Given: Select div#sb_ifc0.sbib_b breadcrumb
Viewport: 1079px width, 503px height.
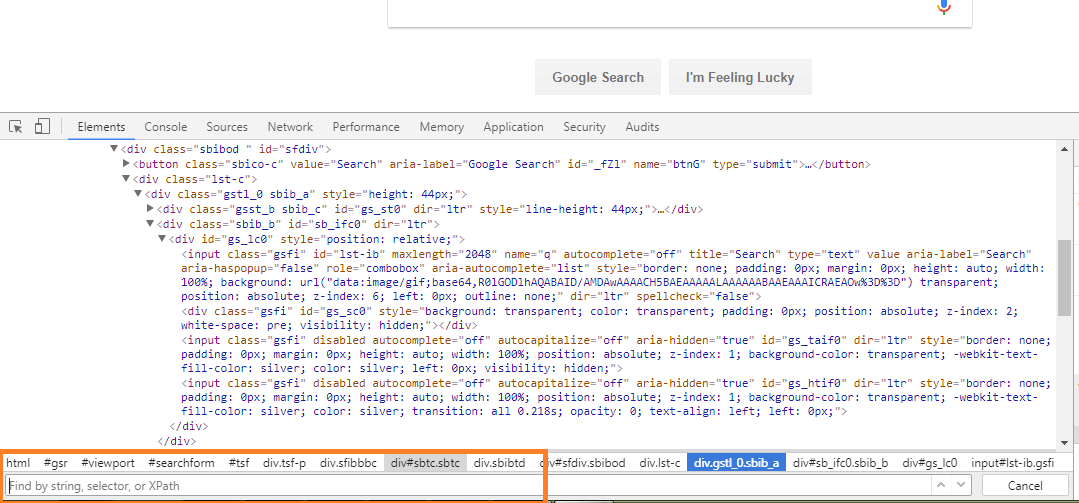Looking at the screenshot, I should pos(841,463).
